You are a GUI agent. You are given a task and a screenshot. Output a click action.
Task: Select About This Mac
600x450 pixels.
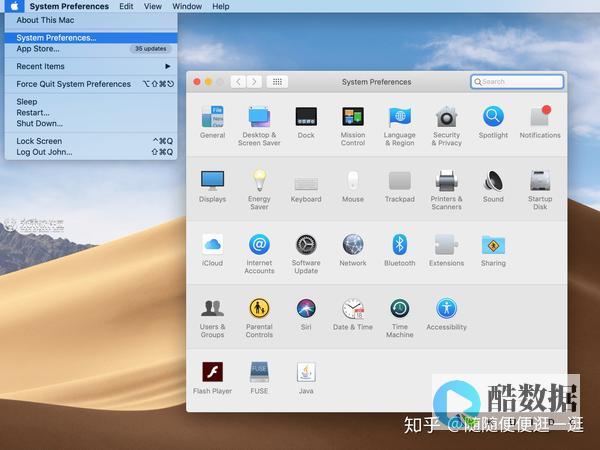[x=91, y=20]
